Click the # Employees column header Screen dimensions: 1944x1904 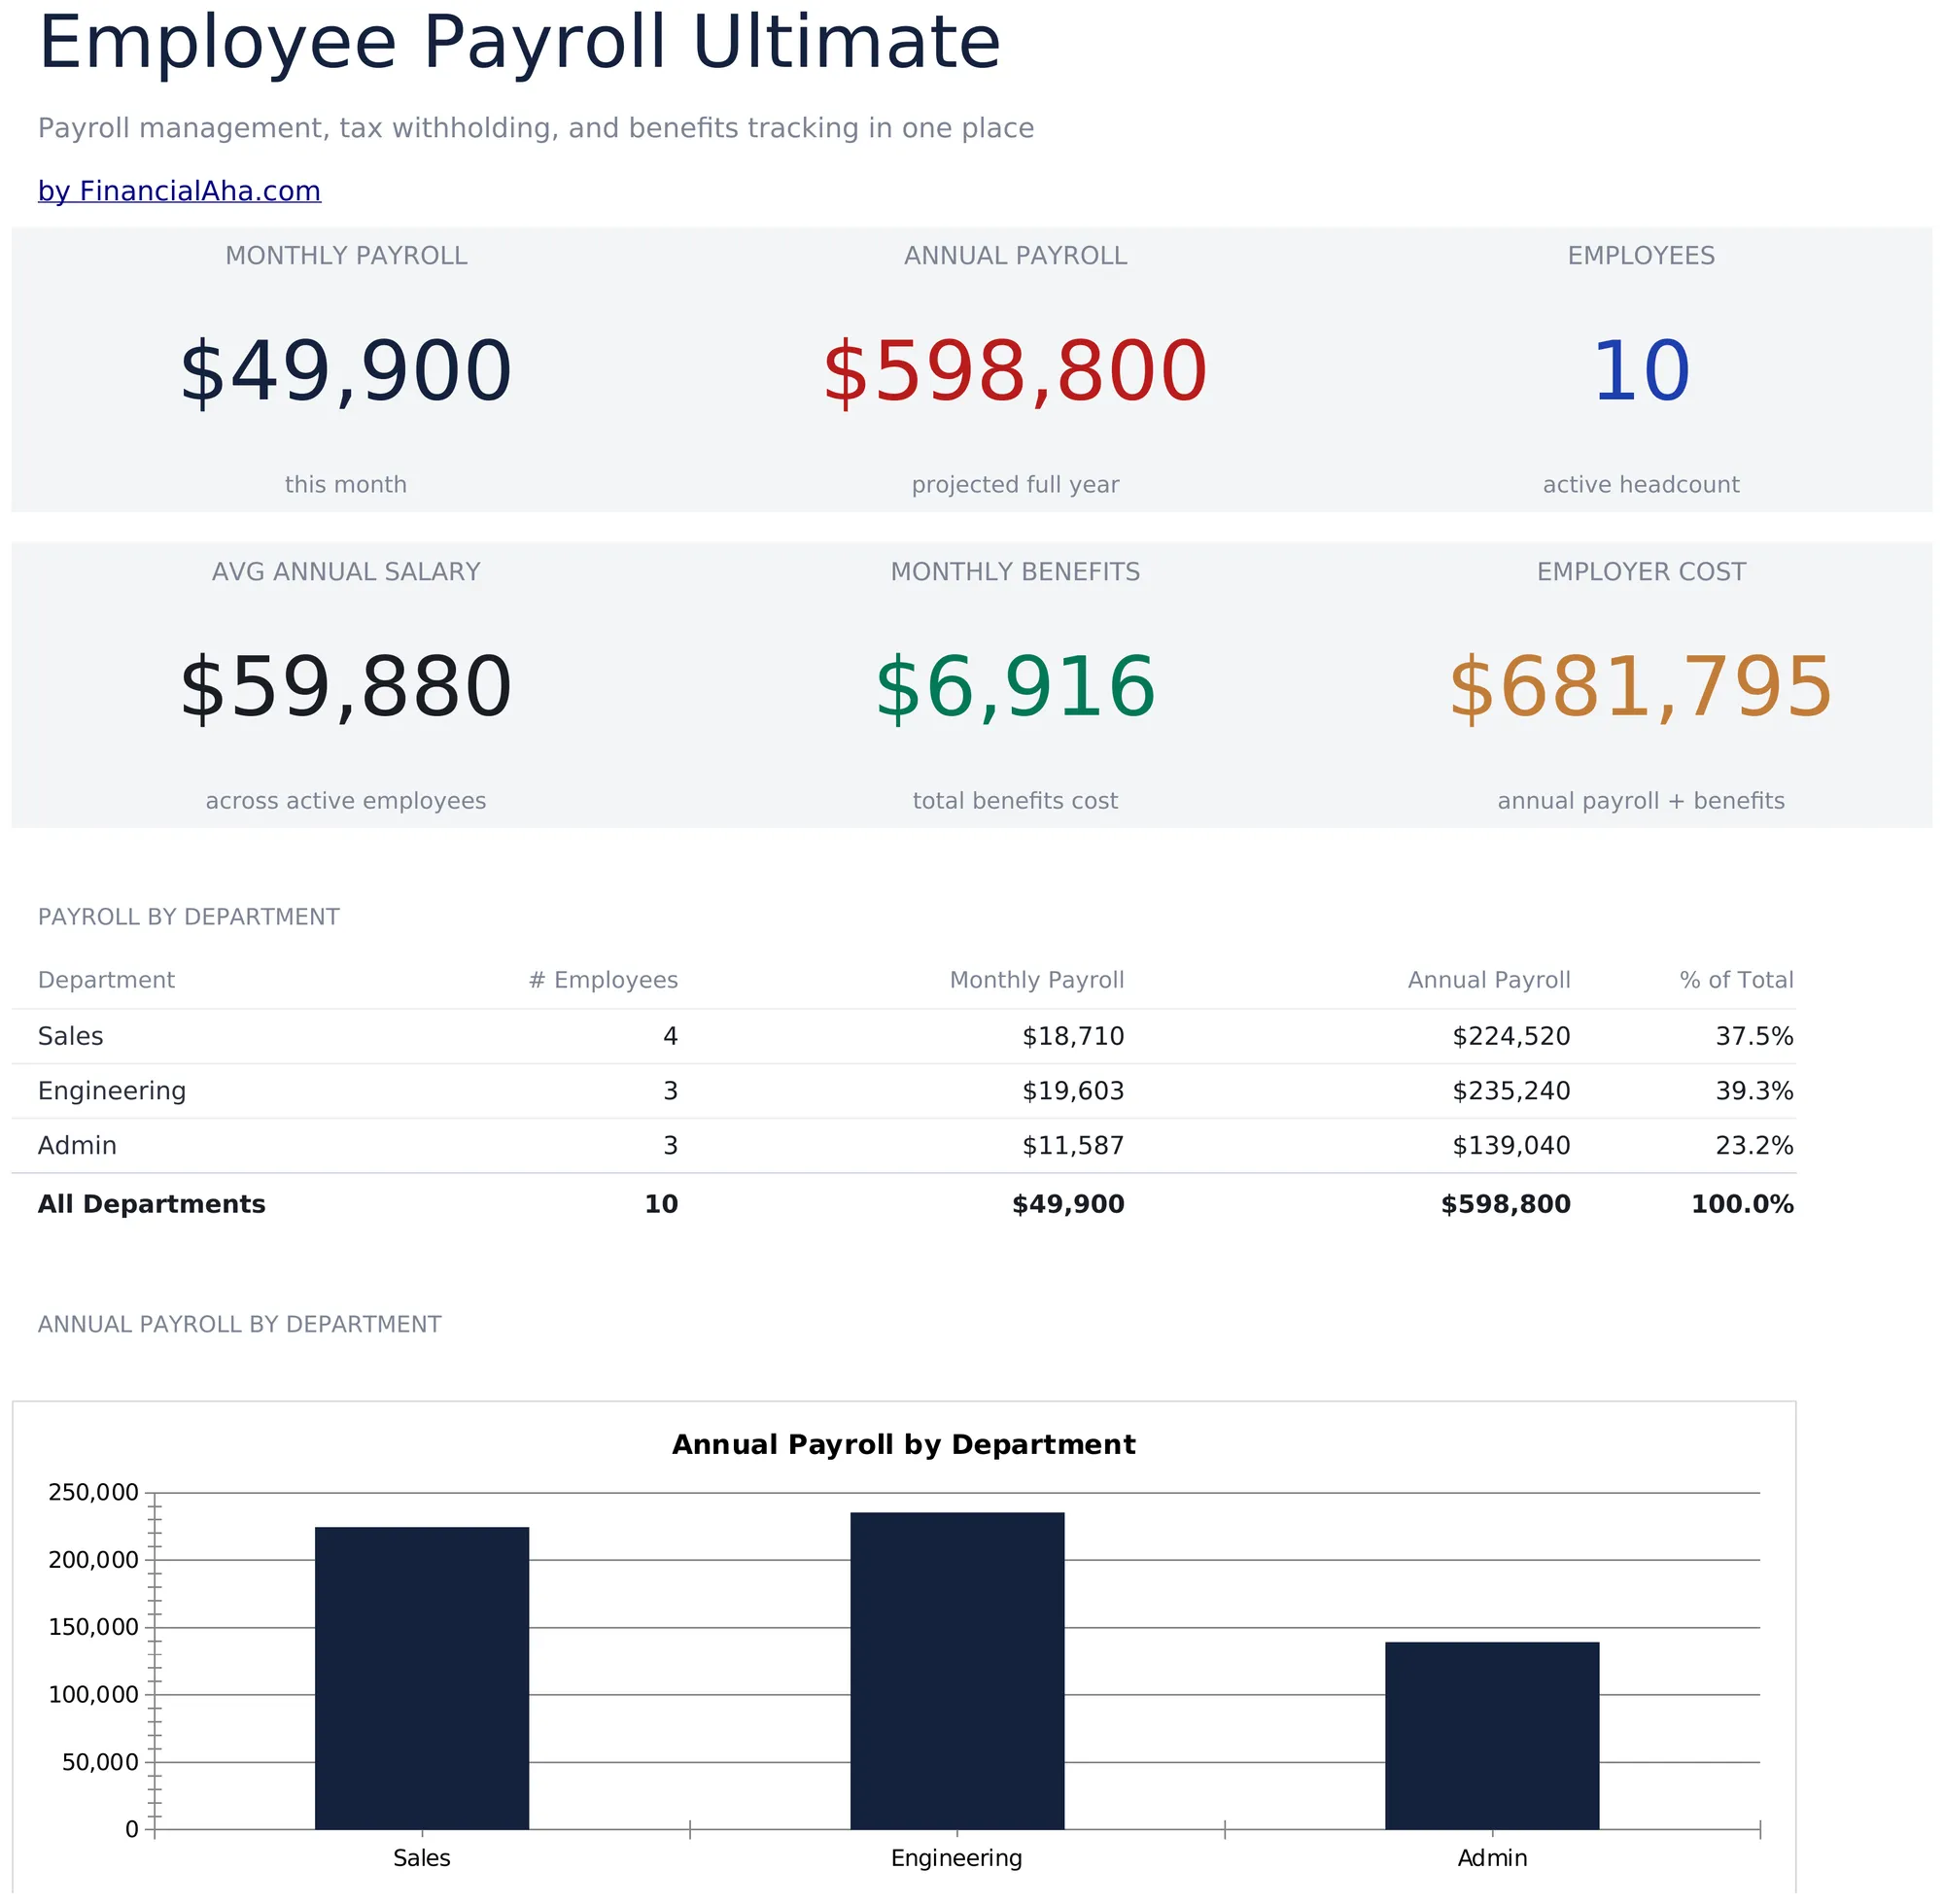pos(603,981)
